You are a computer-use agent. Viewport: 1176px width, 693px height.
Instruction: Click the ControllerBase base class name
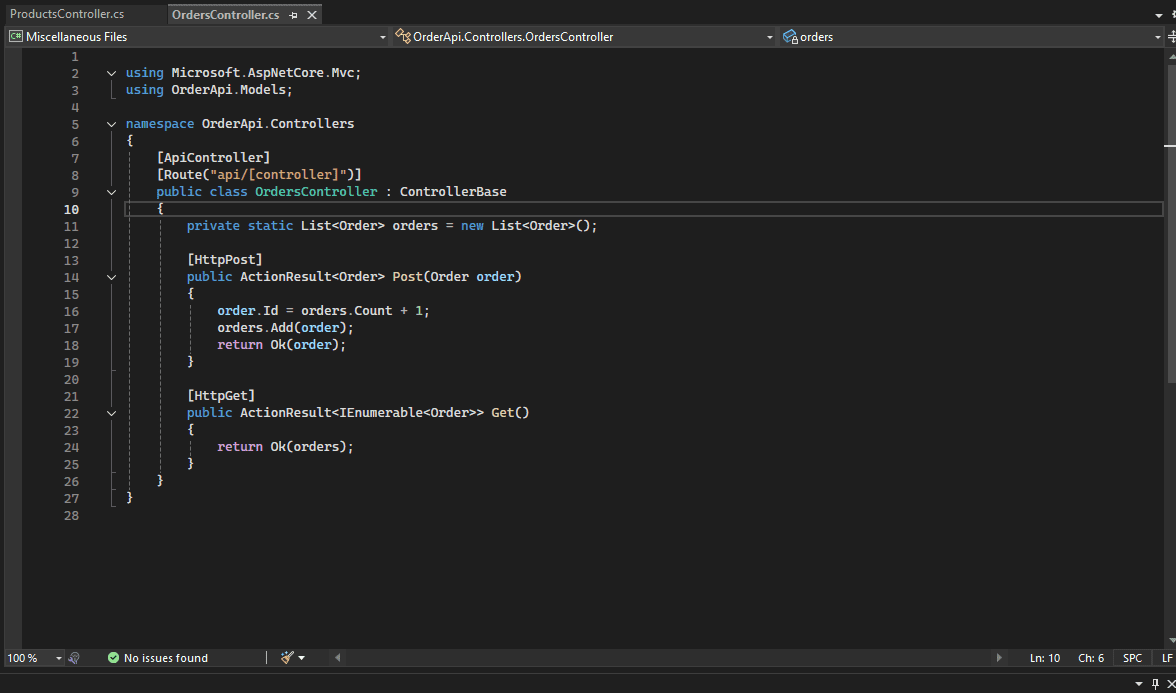(x=453, y=192)
